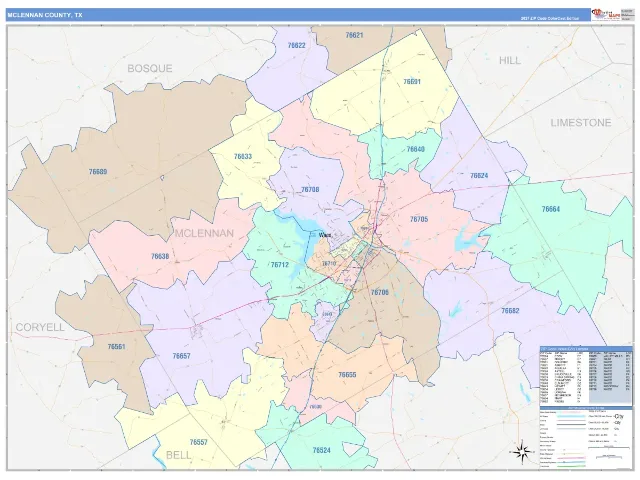
Task: Click the scale bar in the legend
Action: [x=608, y=449]
